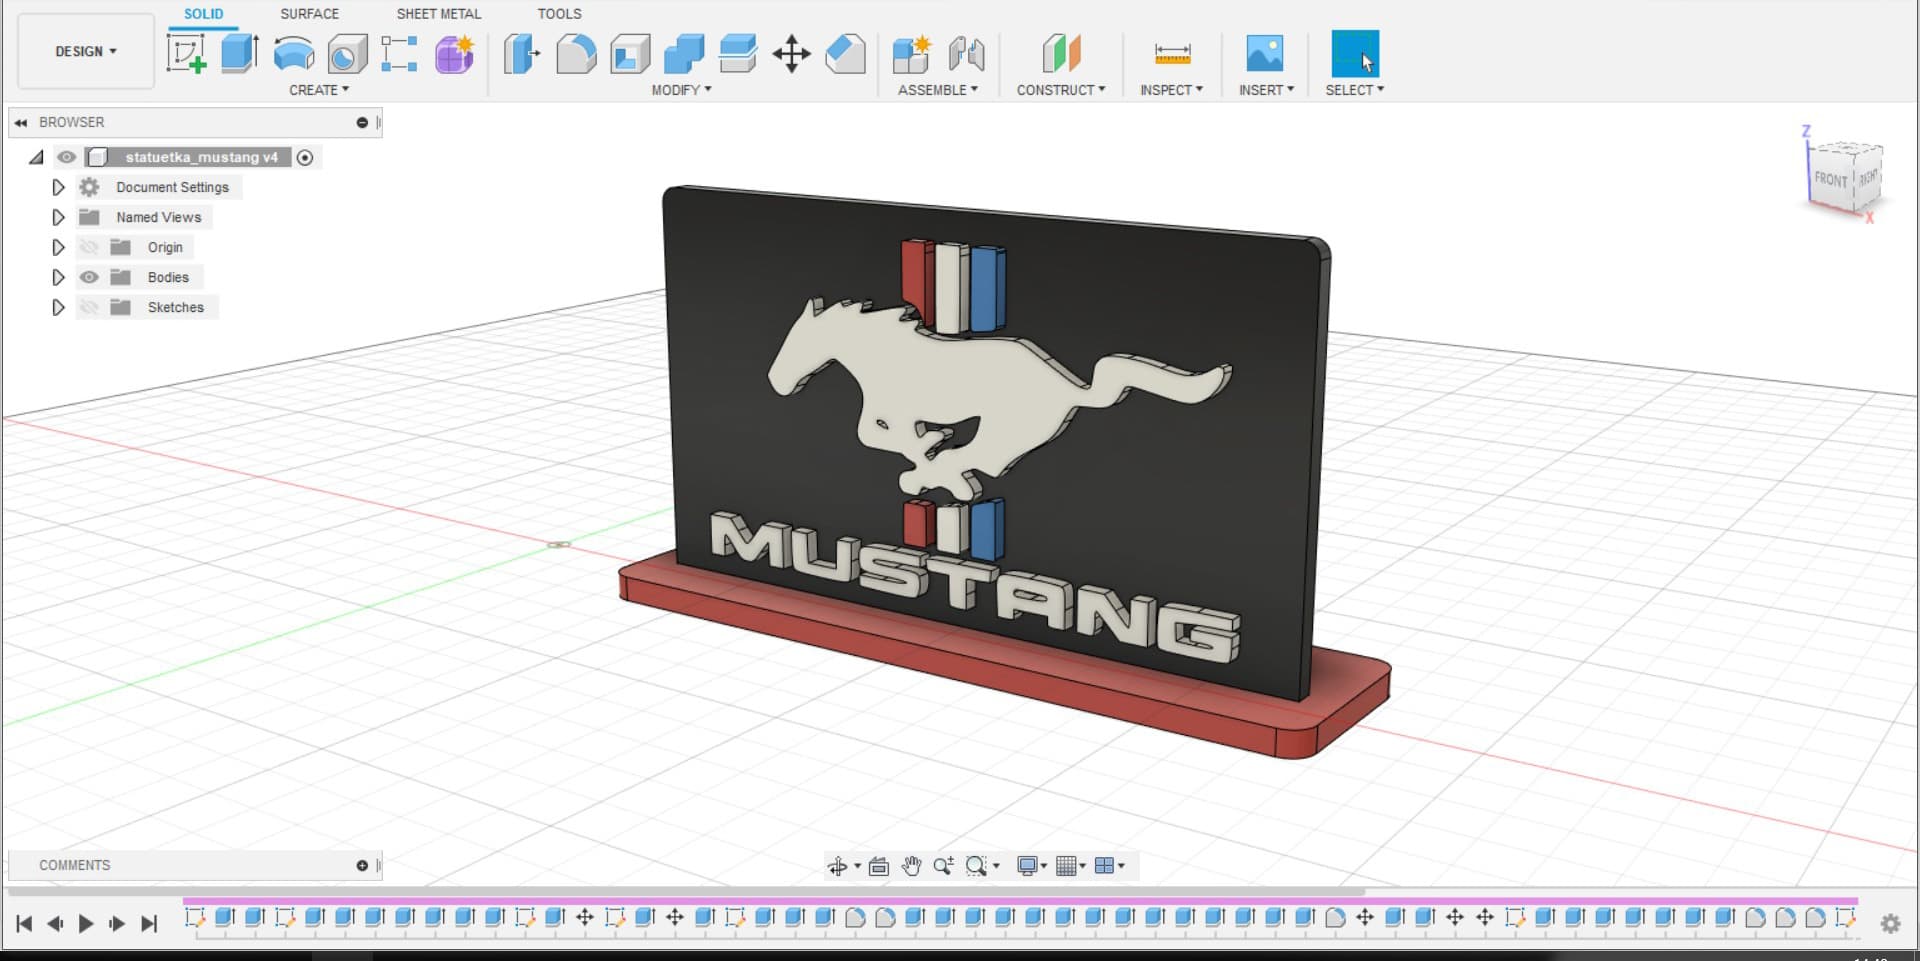Jump to timeline end
Image resolution: width=1920 pixels, height=961 pixels.
(149, 923)
